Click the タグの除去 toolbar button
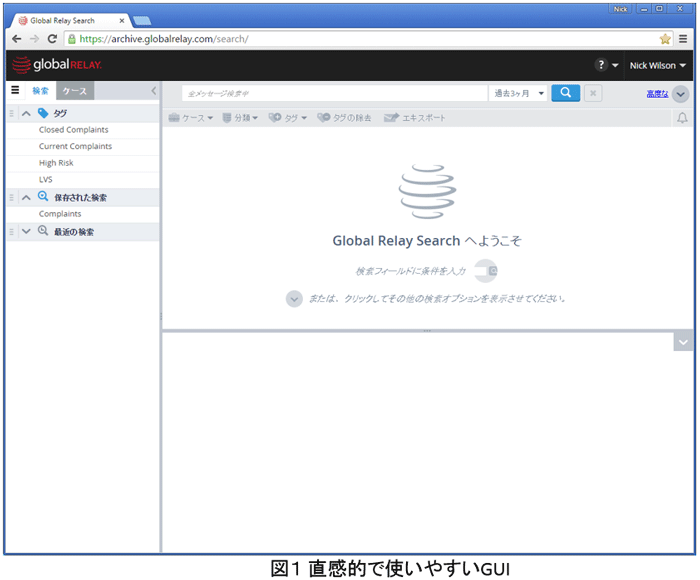Viewport: 700px width, 580px height. point(344,118)
